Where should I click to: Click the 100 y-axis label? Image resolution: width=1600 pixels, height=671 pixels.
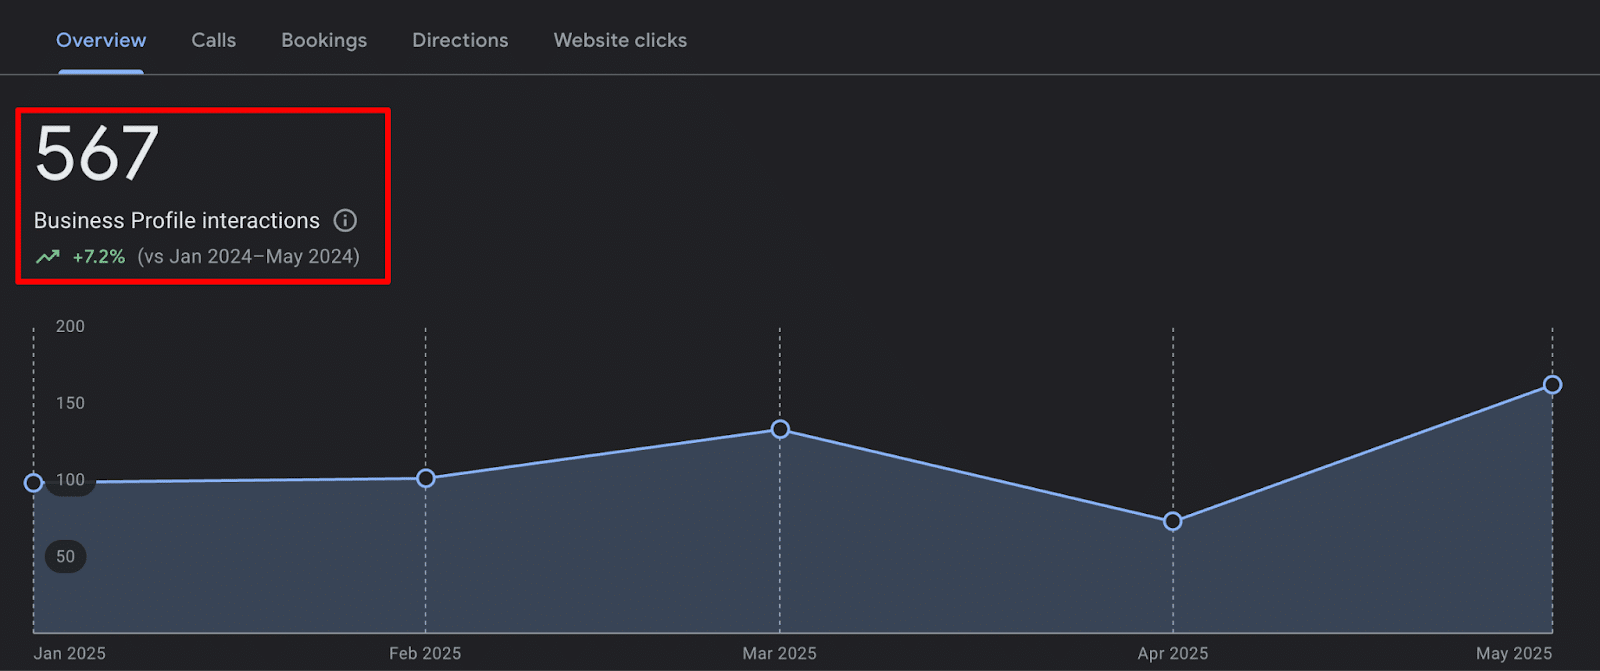(70, 480)
